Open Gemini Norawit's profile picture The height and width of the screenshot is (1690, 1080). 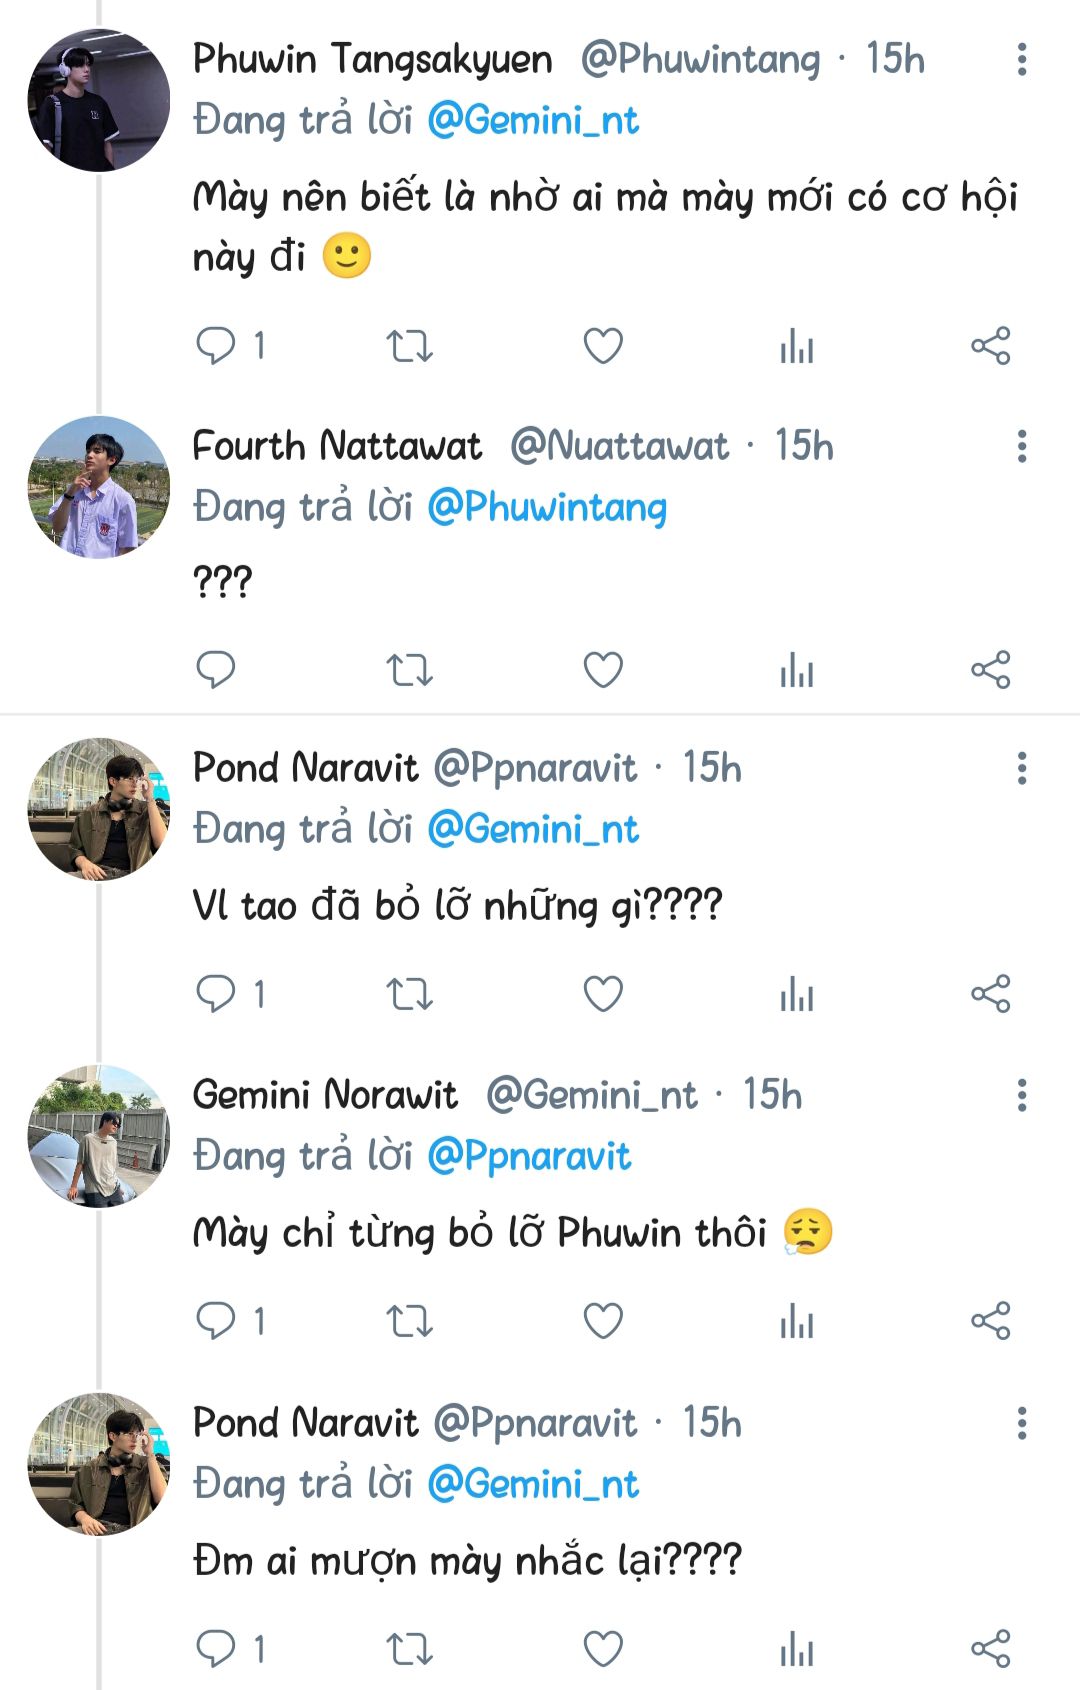click(x=98, y=1136)
